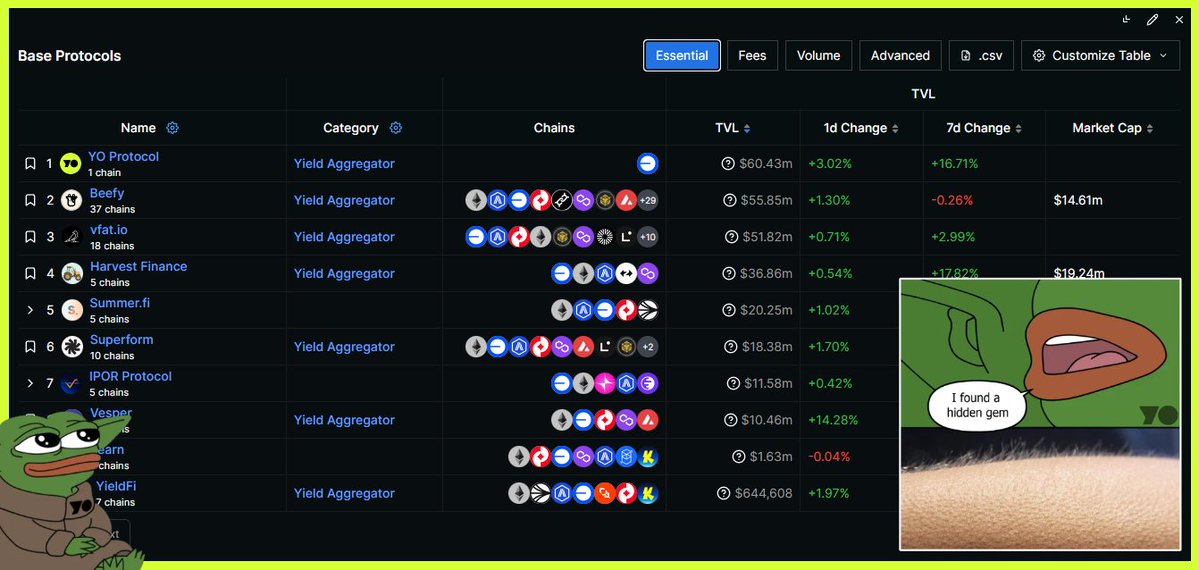Switch to the Fees tab
This screenshot has width=1199, height=570.
pos(752,55)
